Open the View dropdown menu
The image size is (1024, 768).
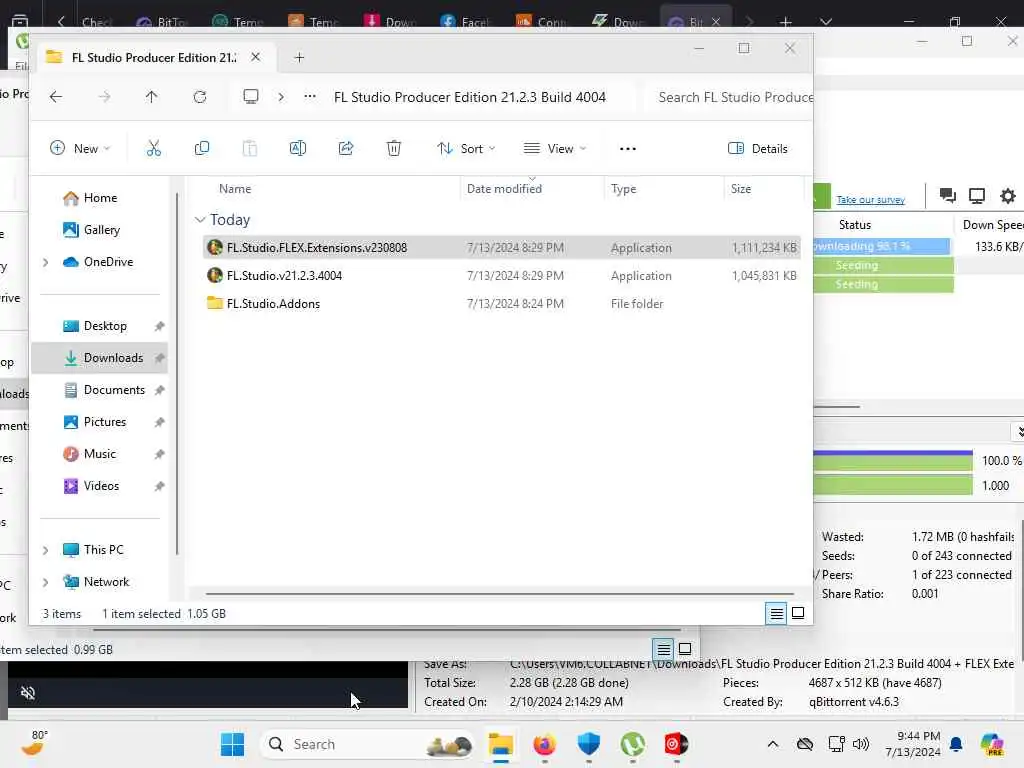pos(555,149)
